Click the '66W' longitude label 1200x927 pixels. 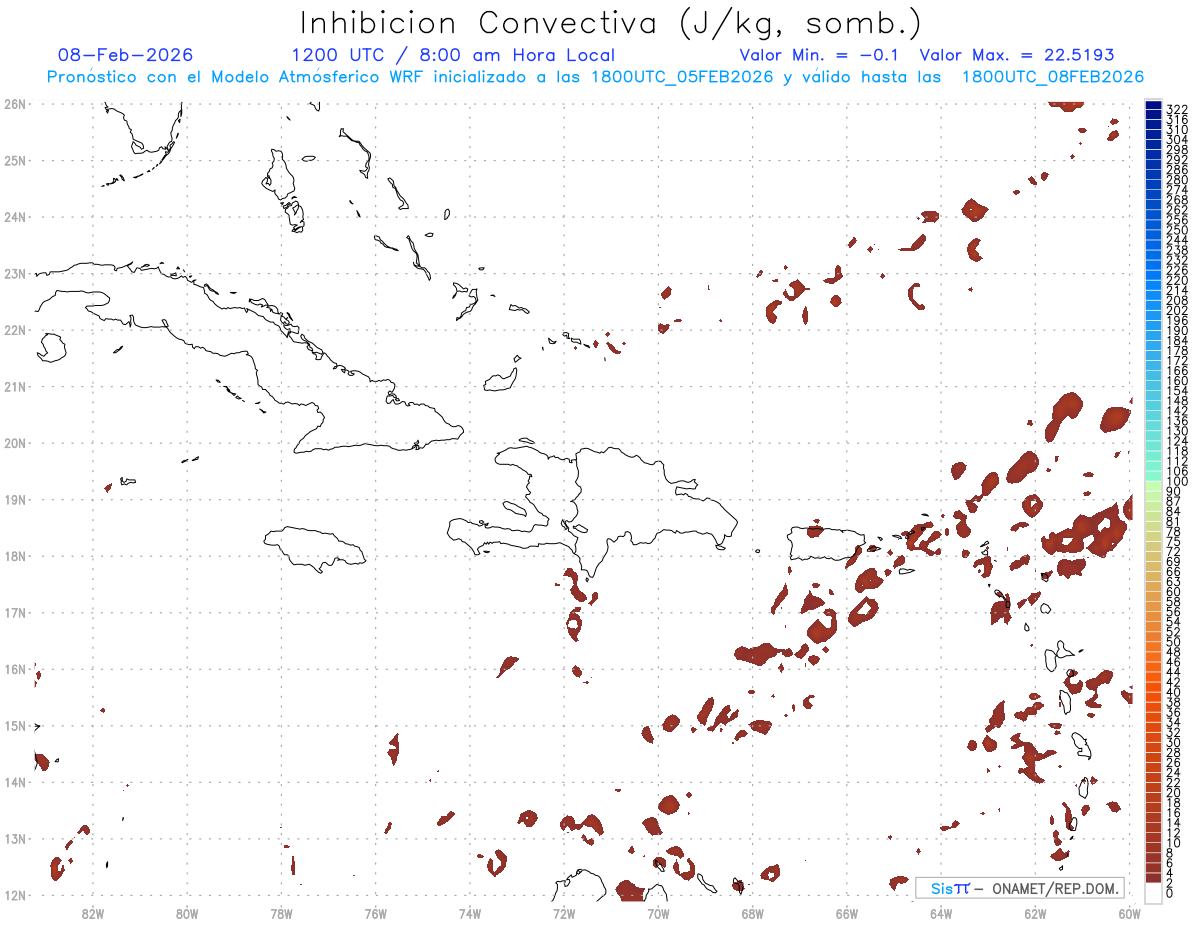[x=847, y=912]
